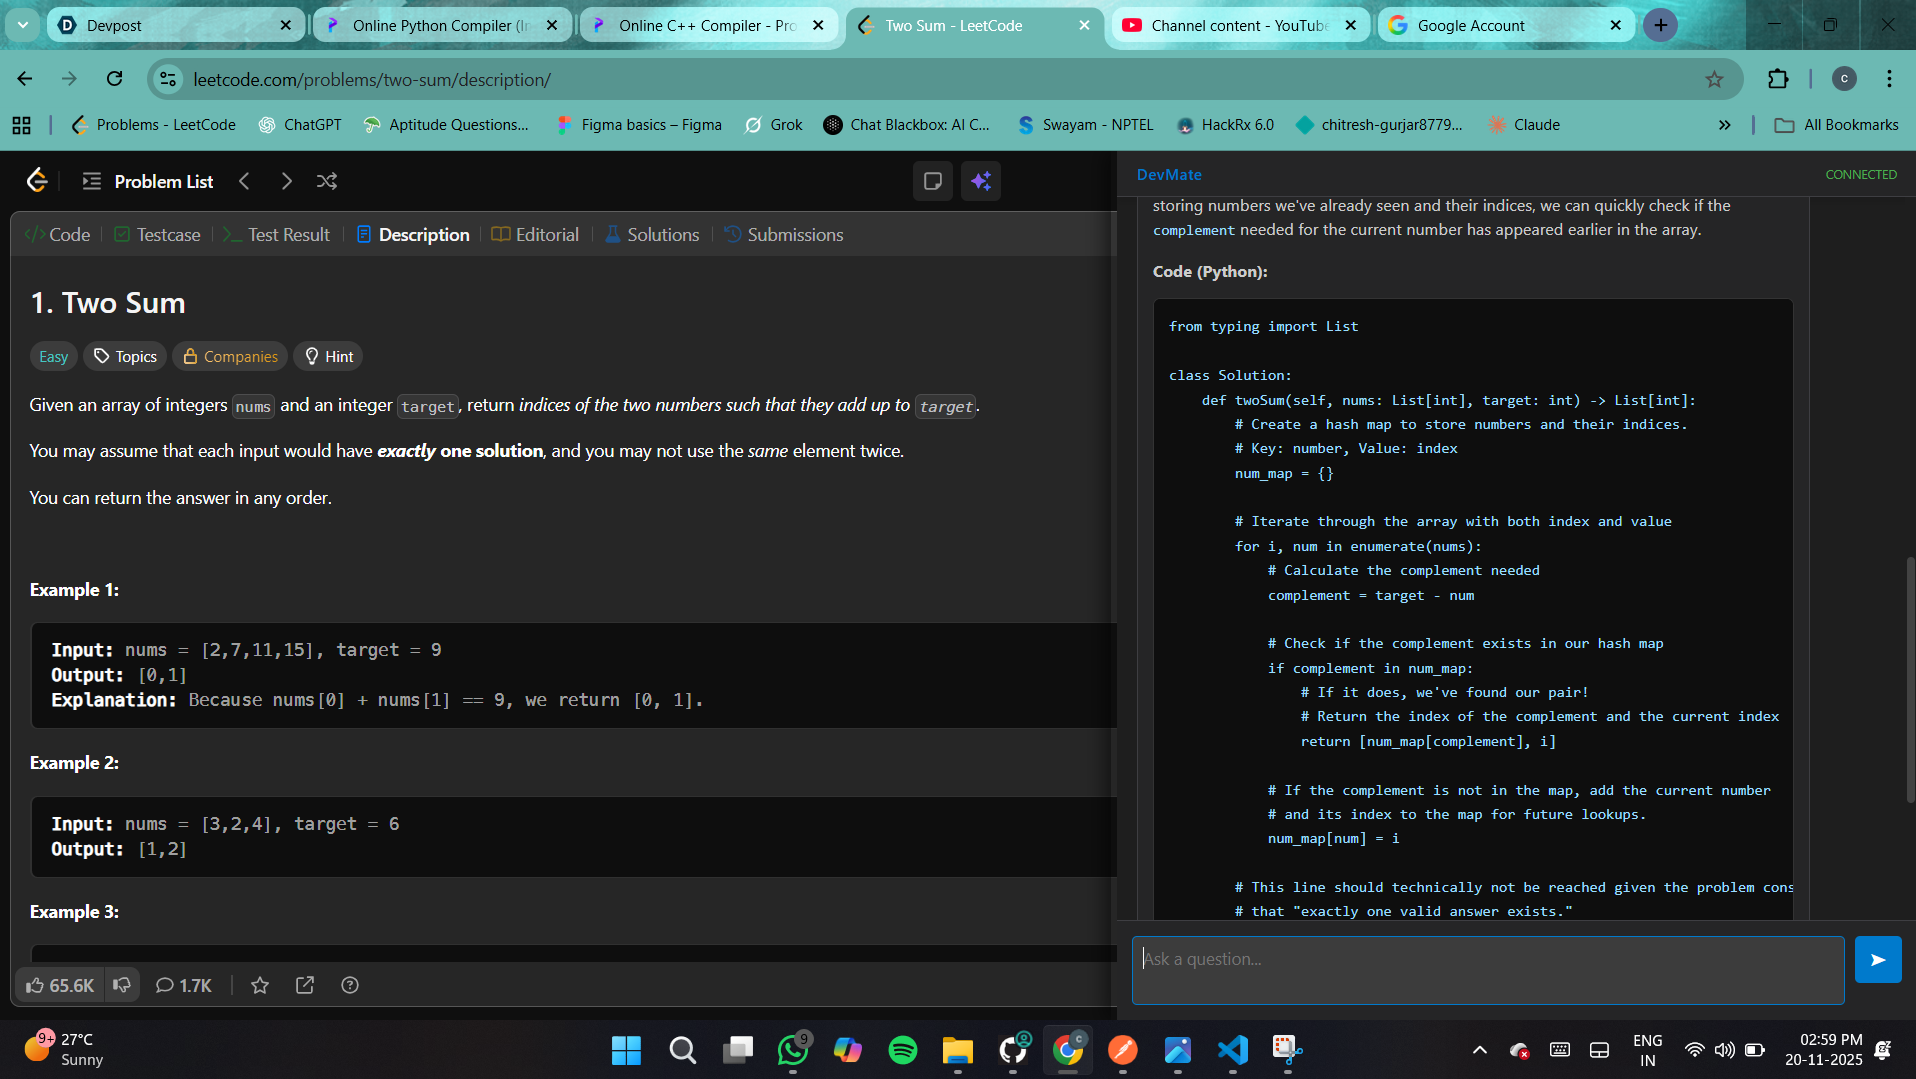Screen dimensions: 1916x1079
Task: Star this problem as favorite
Action: tap(260, 985)
